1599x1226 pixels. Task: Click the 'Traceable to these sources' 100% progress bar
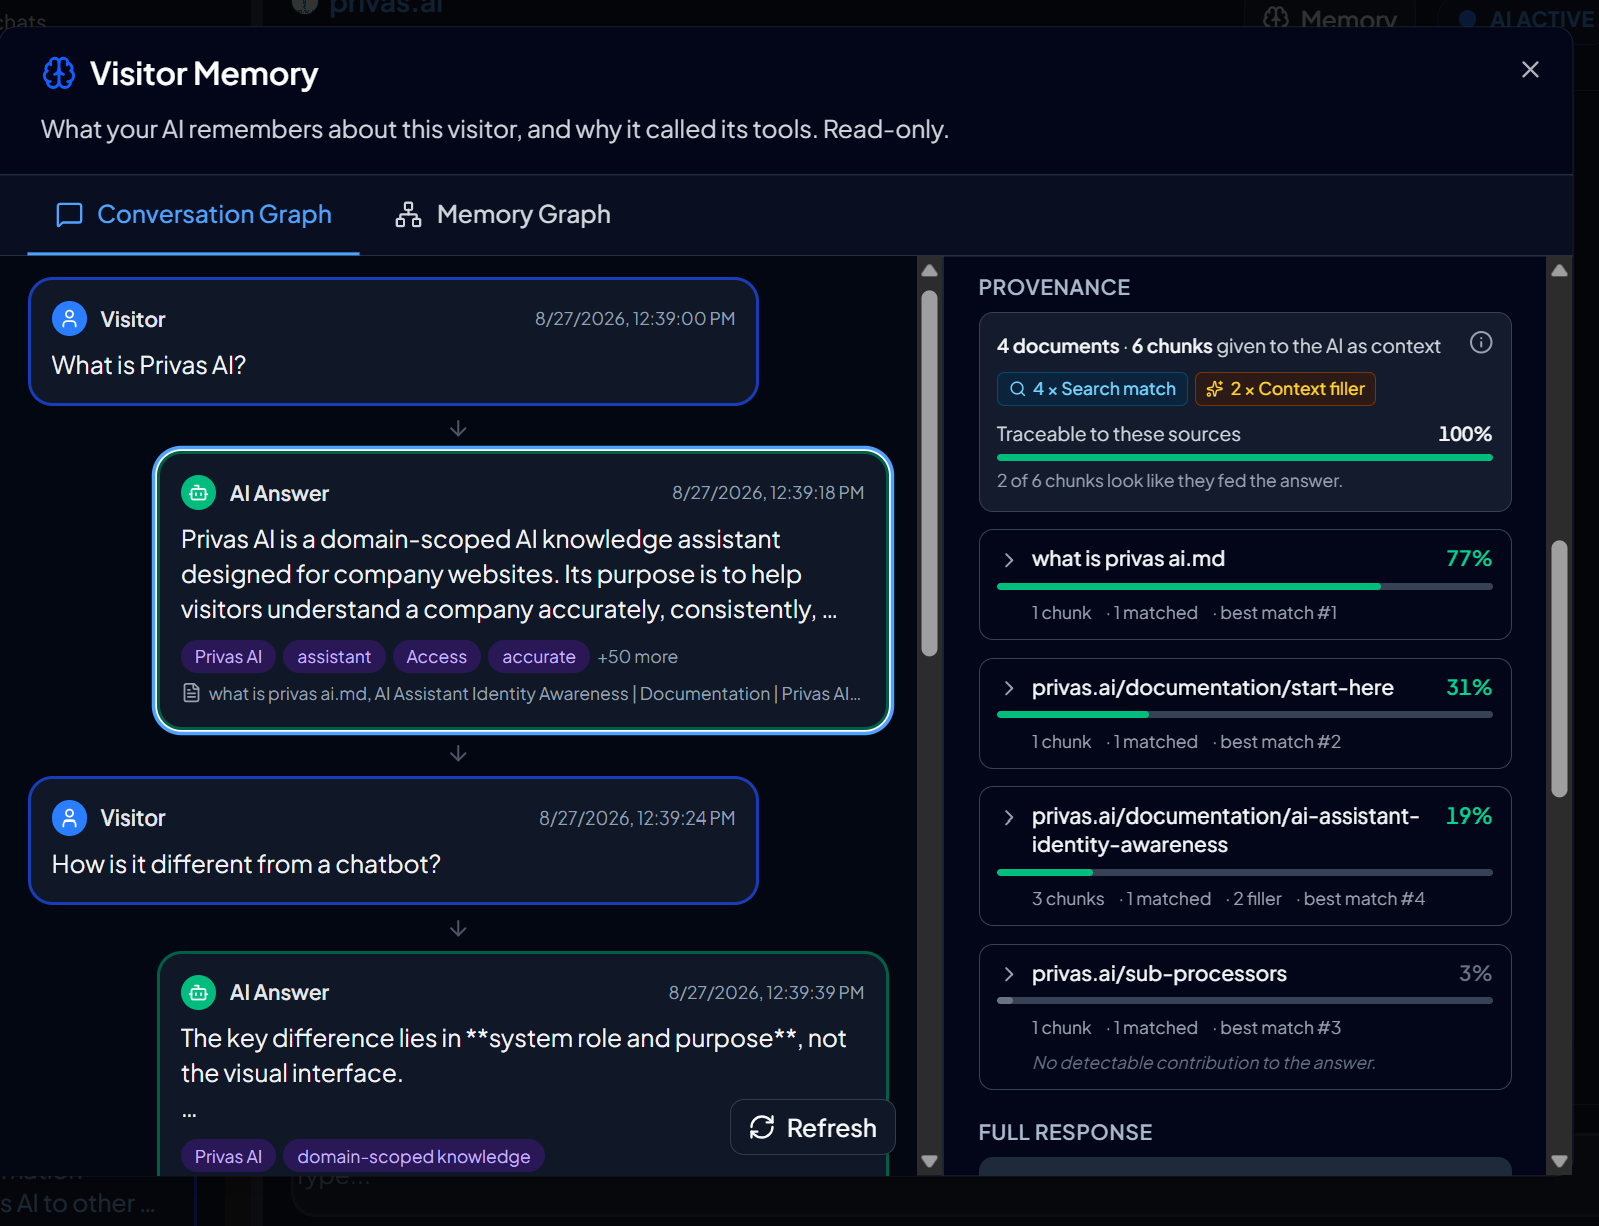(x=1245, y=458)
